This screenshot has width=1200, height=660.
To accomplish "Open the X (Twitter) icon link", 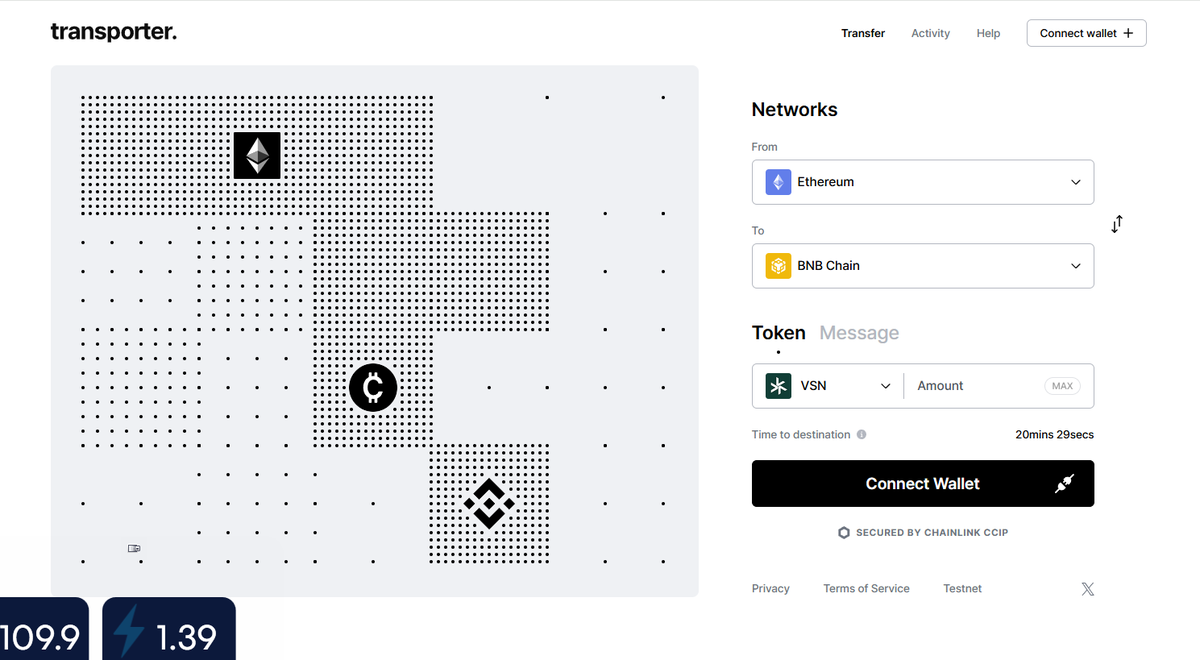I will pyautogui.click(x=1088, y=589).
